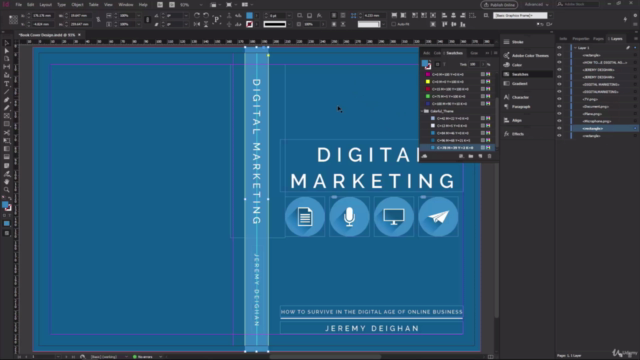Click the document icon on book cover
Screen dimensions: 640x360
coord(305,217)
